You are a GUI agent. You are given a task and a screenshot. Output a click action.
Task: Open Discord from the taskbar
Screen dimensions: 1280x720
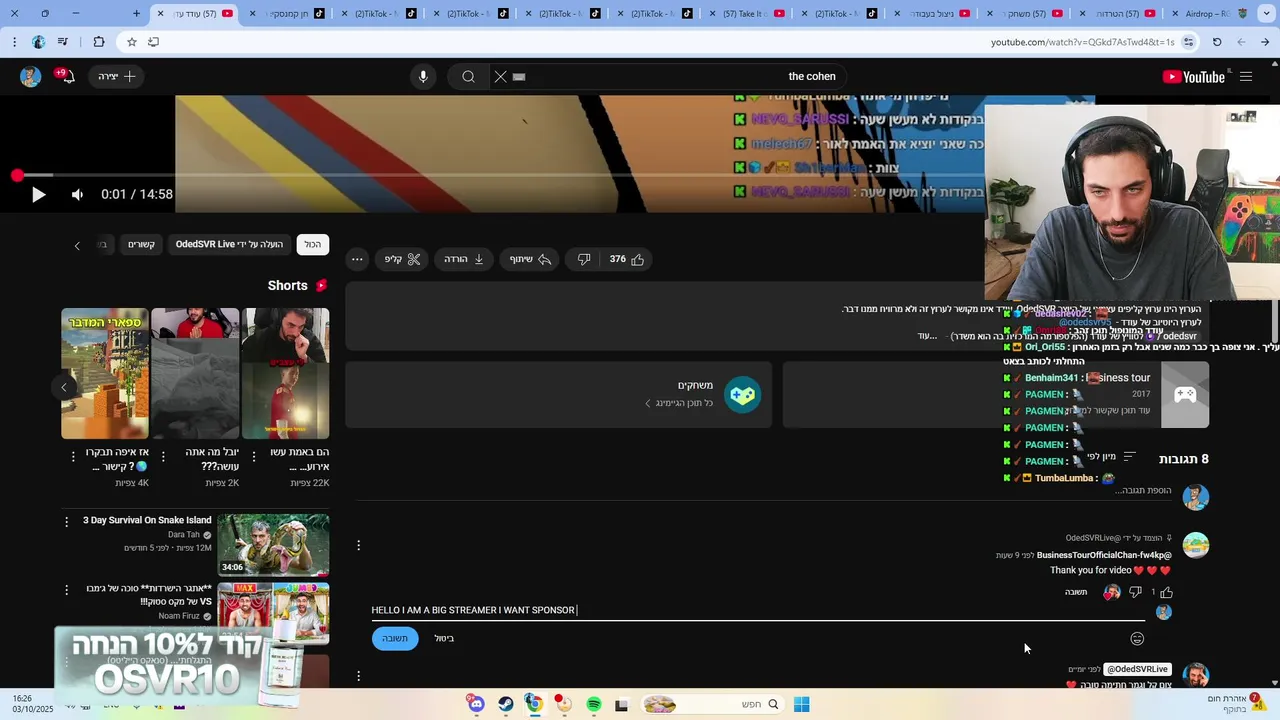pos(477,704)
